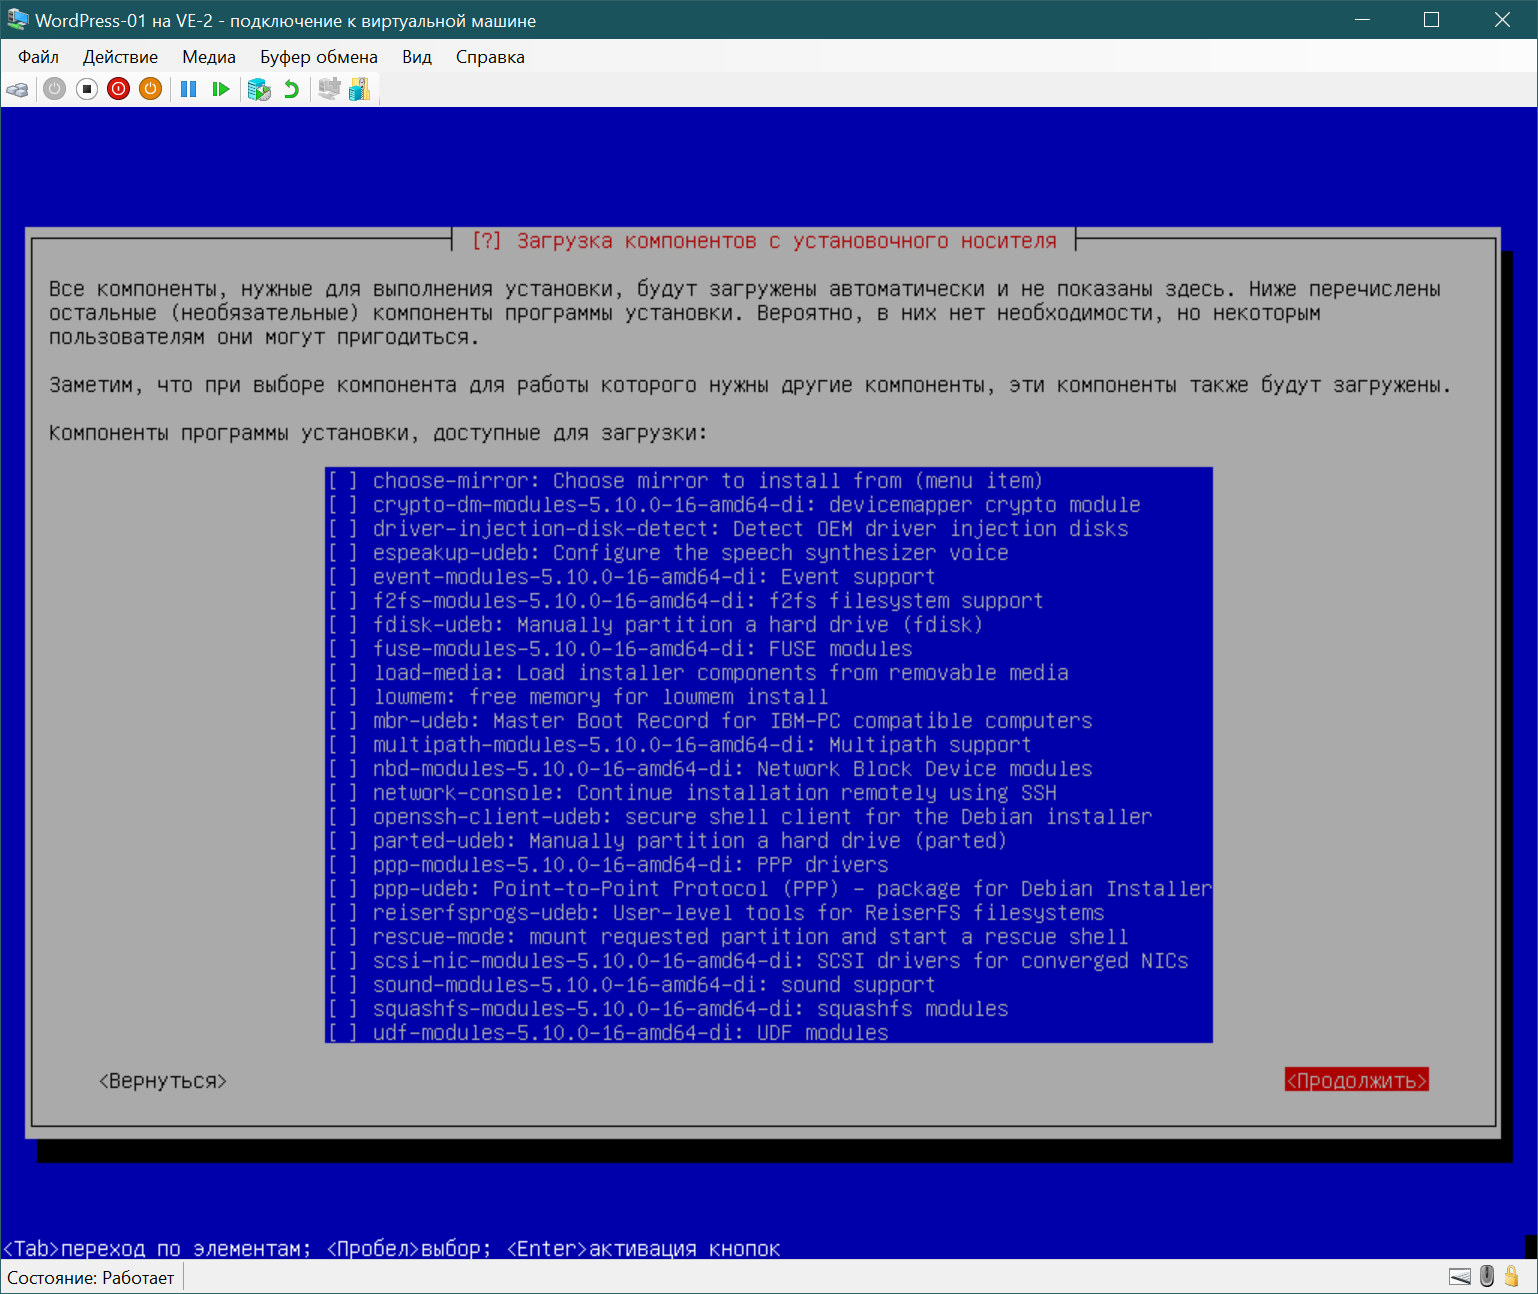Click the greyed-out Start power icon
Image resolution: width=1538 pixels, height=1294 pixels.
(55, 89)
